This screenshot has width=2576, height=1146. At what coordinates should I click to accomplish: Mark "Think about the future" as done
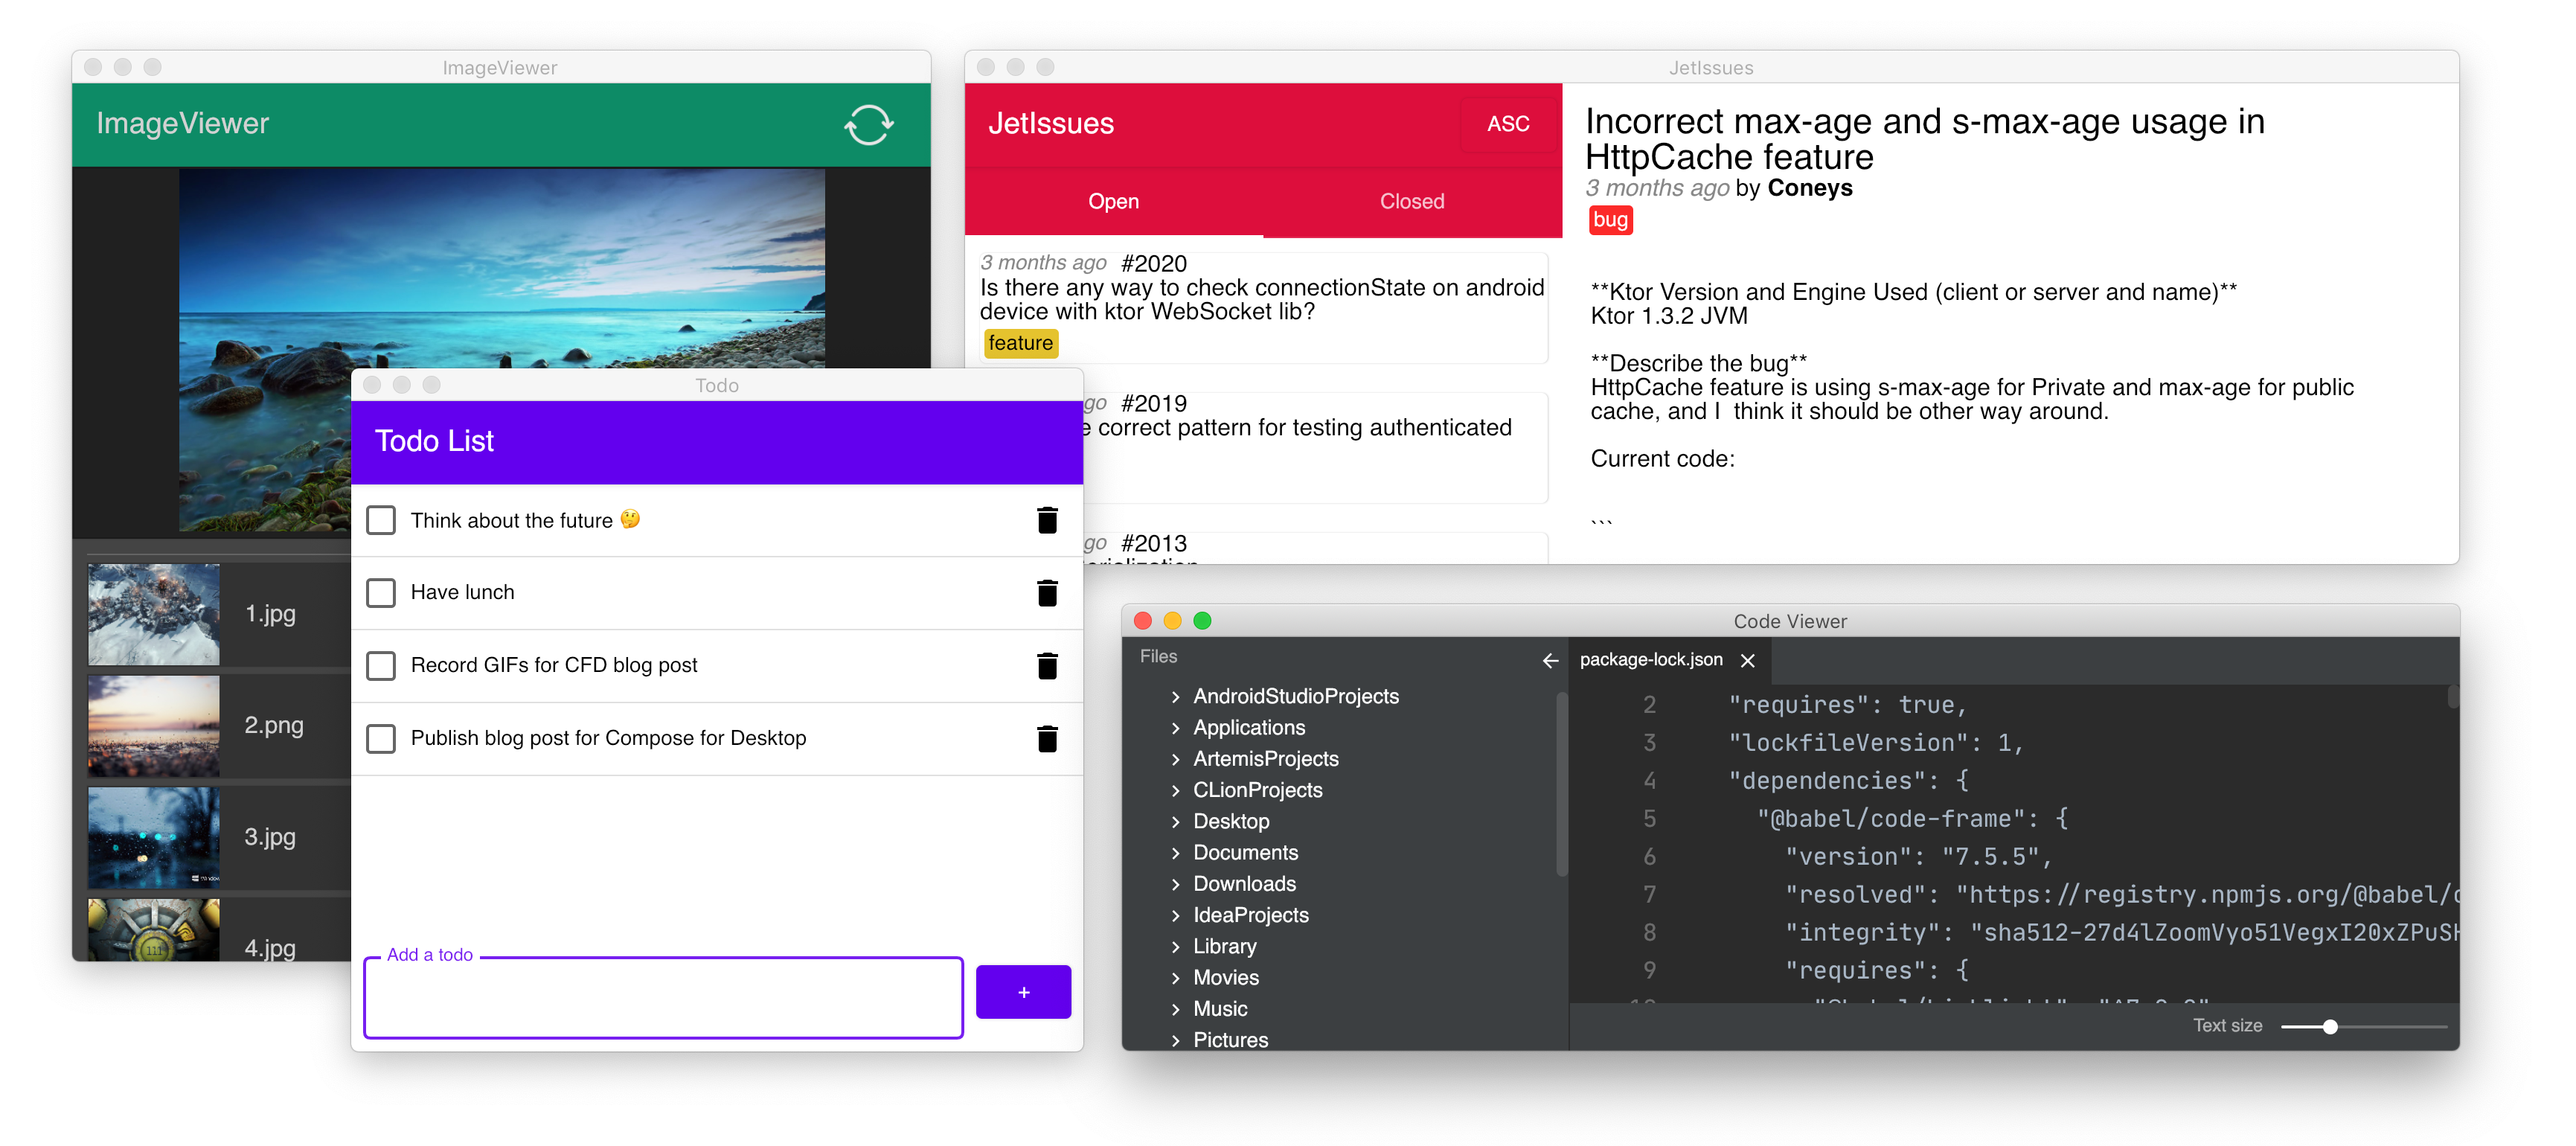point(381,520)
